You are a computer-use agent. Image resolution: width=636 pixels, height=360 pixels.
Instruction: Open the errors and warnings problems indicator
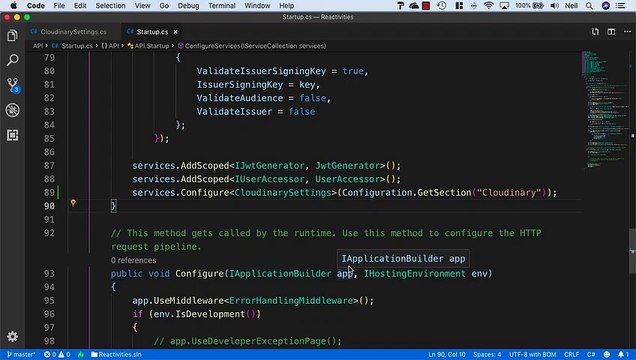57,354
